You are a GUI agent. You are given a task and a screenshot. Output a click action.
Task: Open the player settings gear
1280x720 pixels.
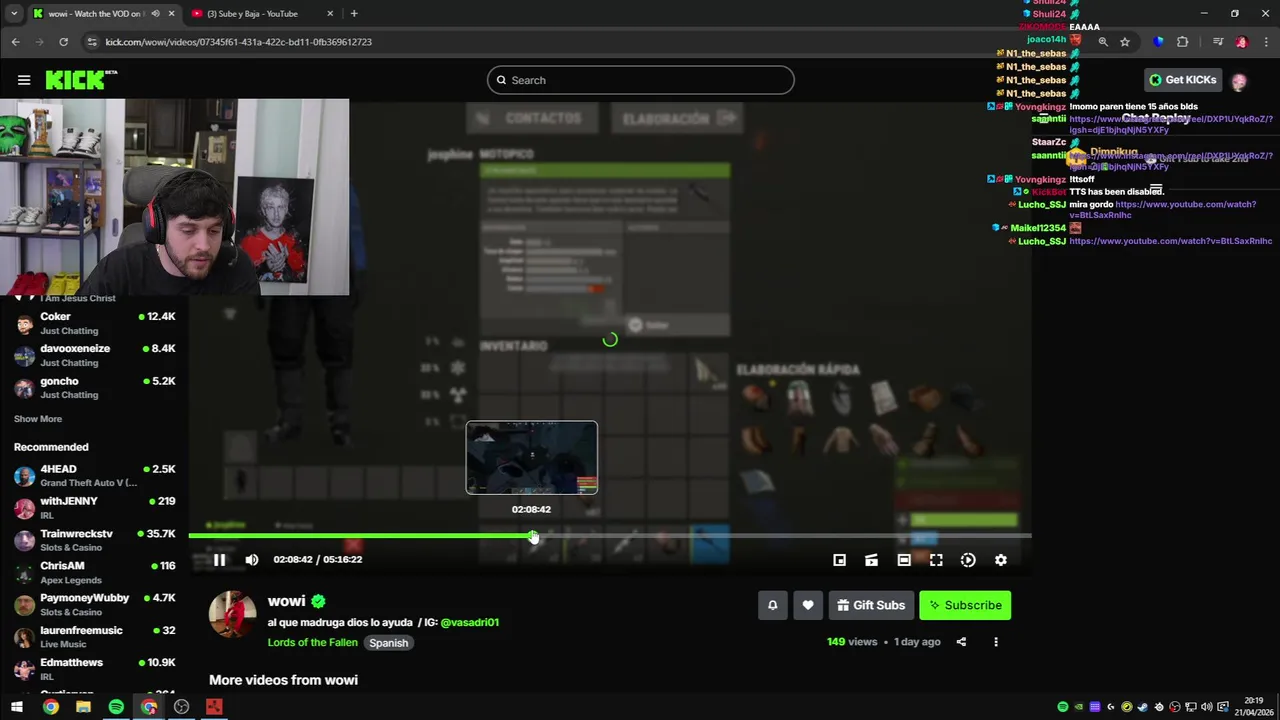pos(1001,560)
